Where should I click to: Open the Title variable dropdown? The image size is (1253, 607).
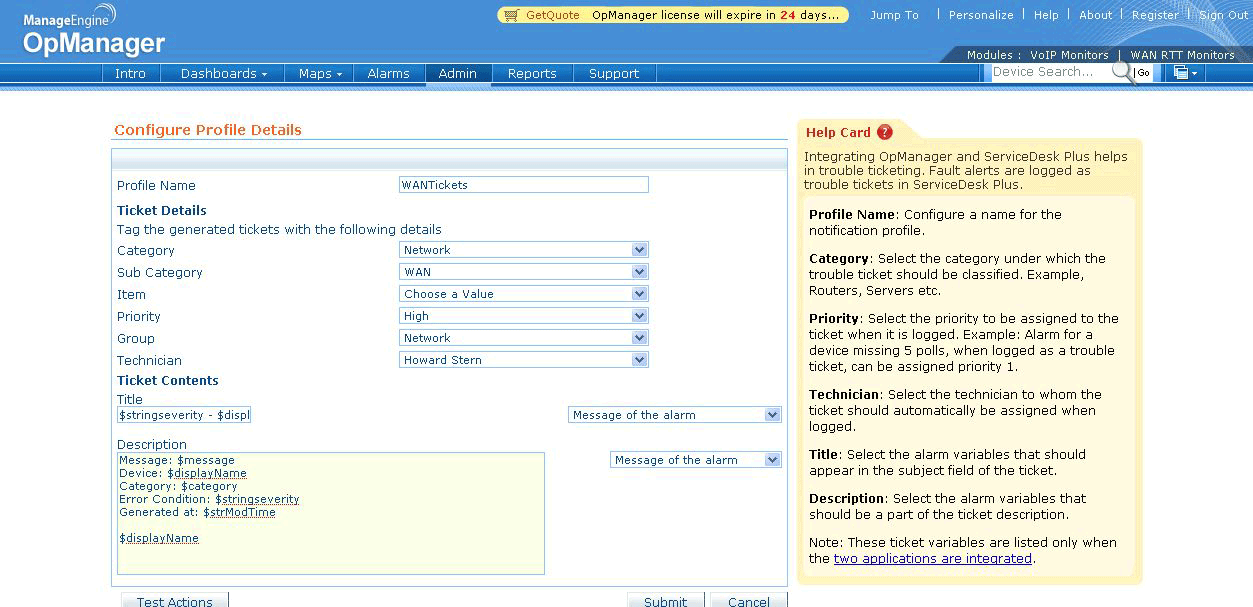point(675,415)
